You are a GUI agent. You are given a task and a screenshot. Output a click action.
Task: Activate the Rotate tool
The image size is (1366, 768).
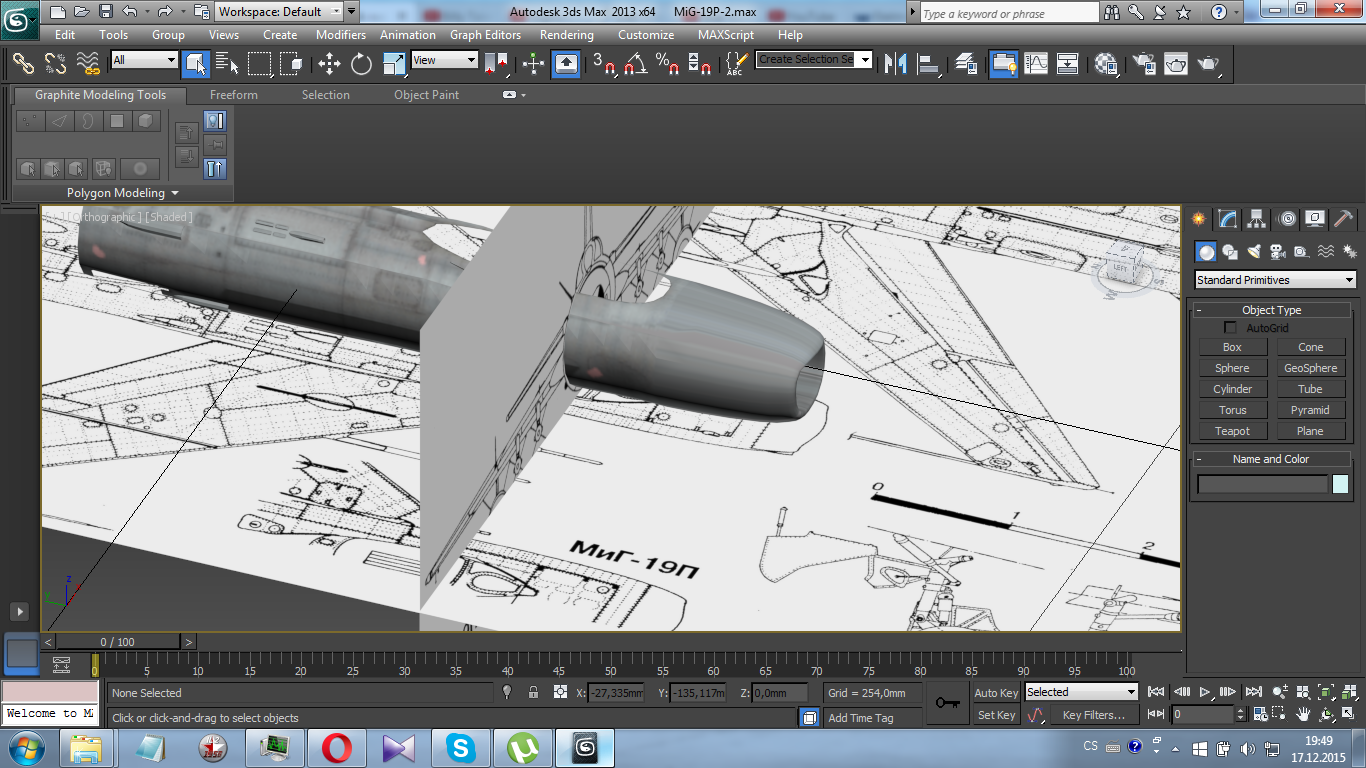pos(361,64)
